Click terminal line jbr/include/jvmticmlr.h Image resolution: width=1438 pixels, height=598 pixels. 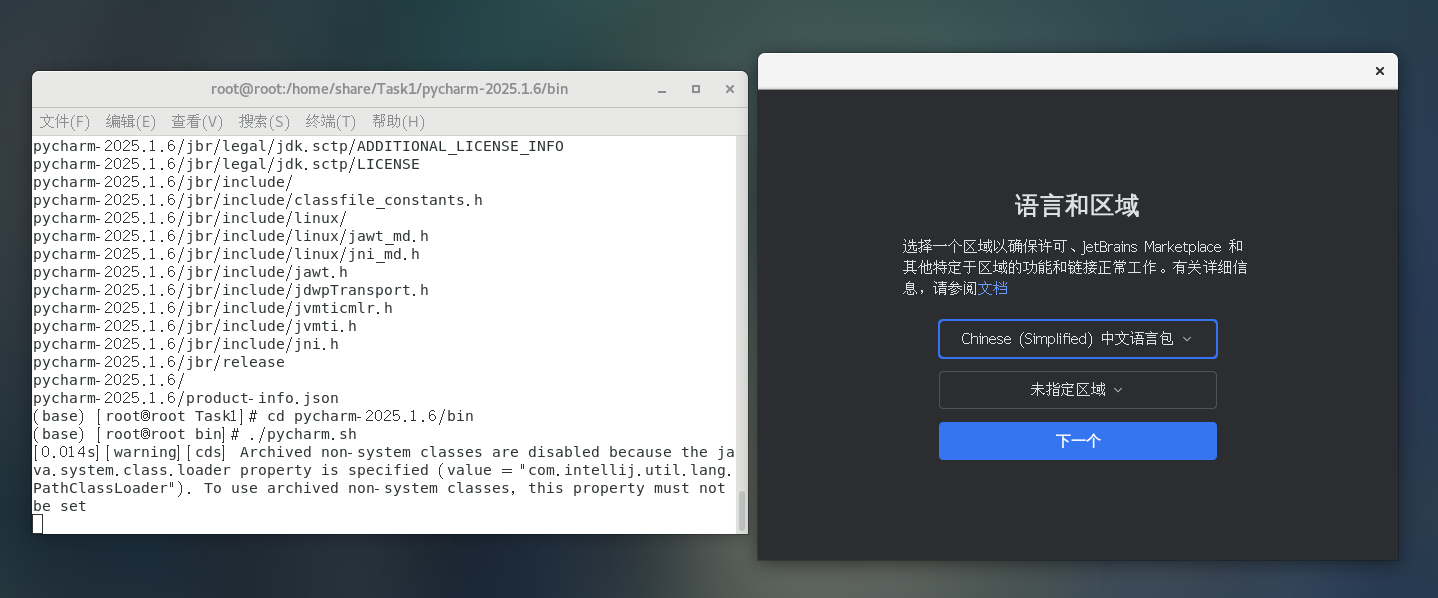213,308
